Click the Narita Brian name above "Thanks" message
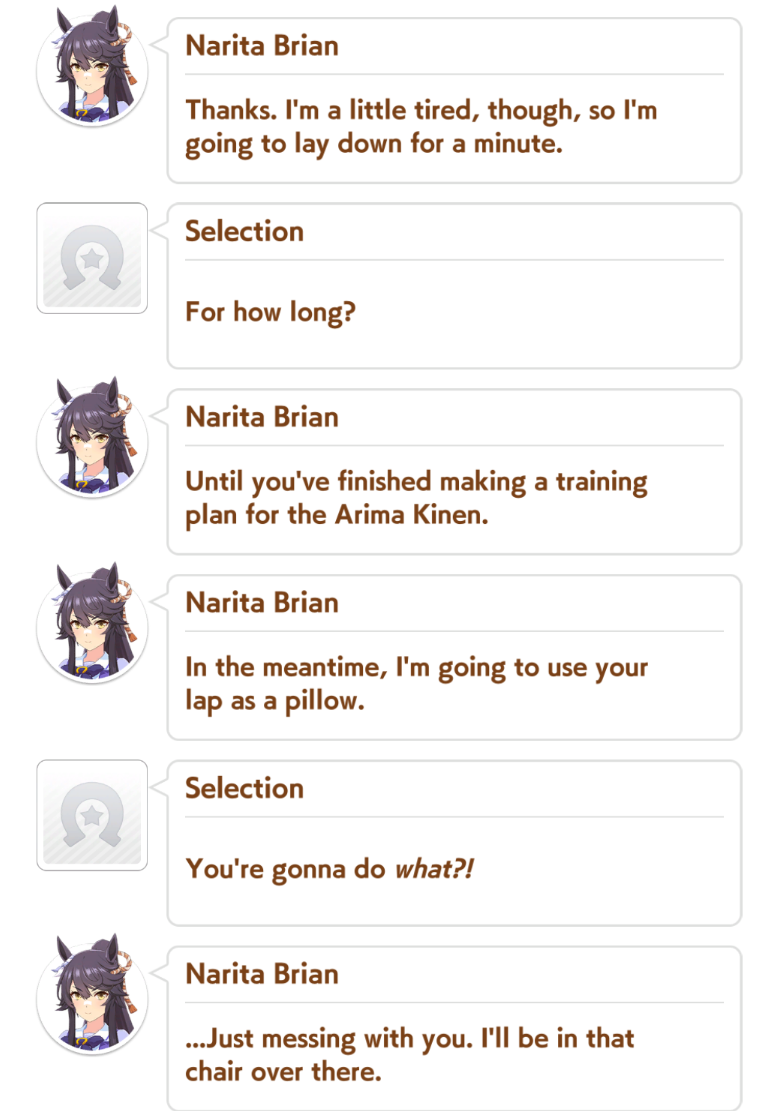Screen dimensions: 762x1111 262,46
